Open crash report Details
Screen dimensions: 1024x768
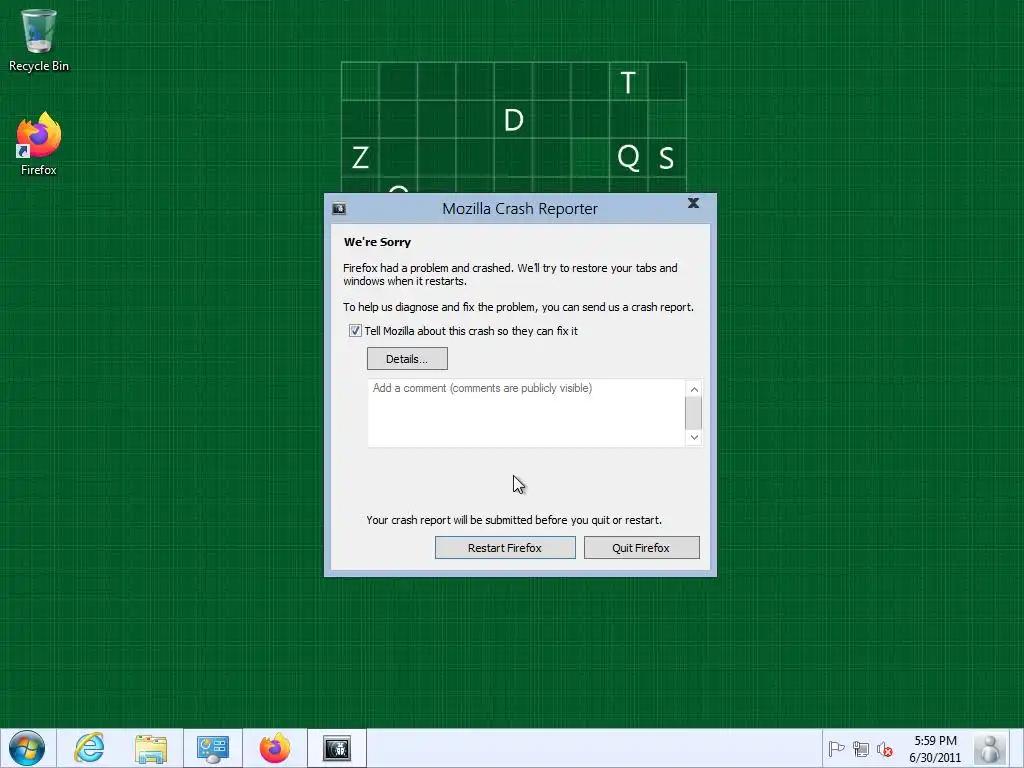pos(407,359)
